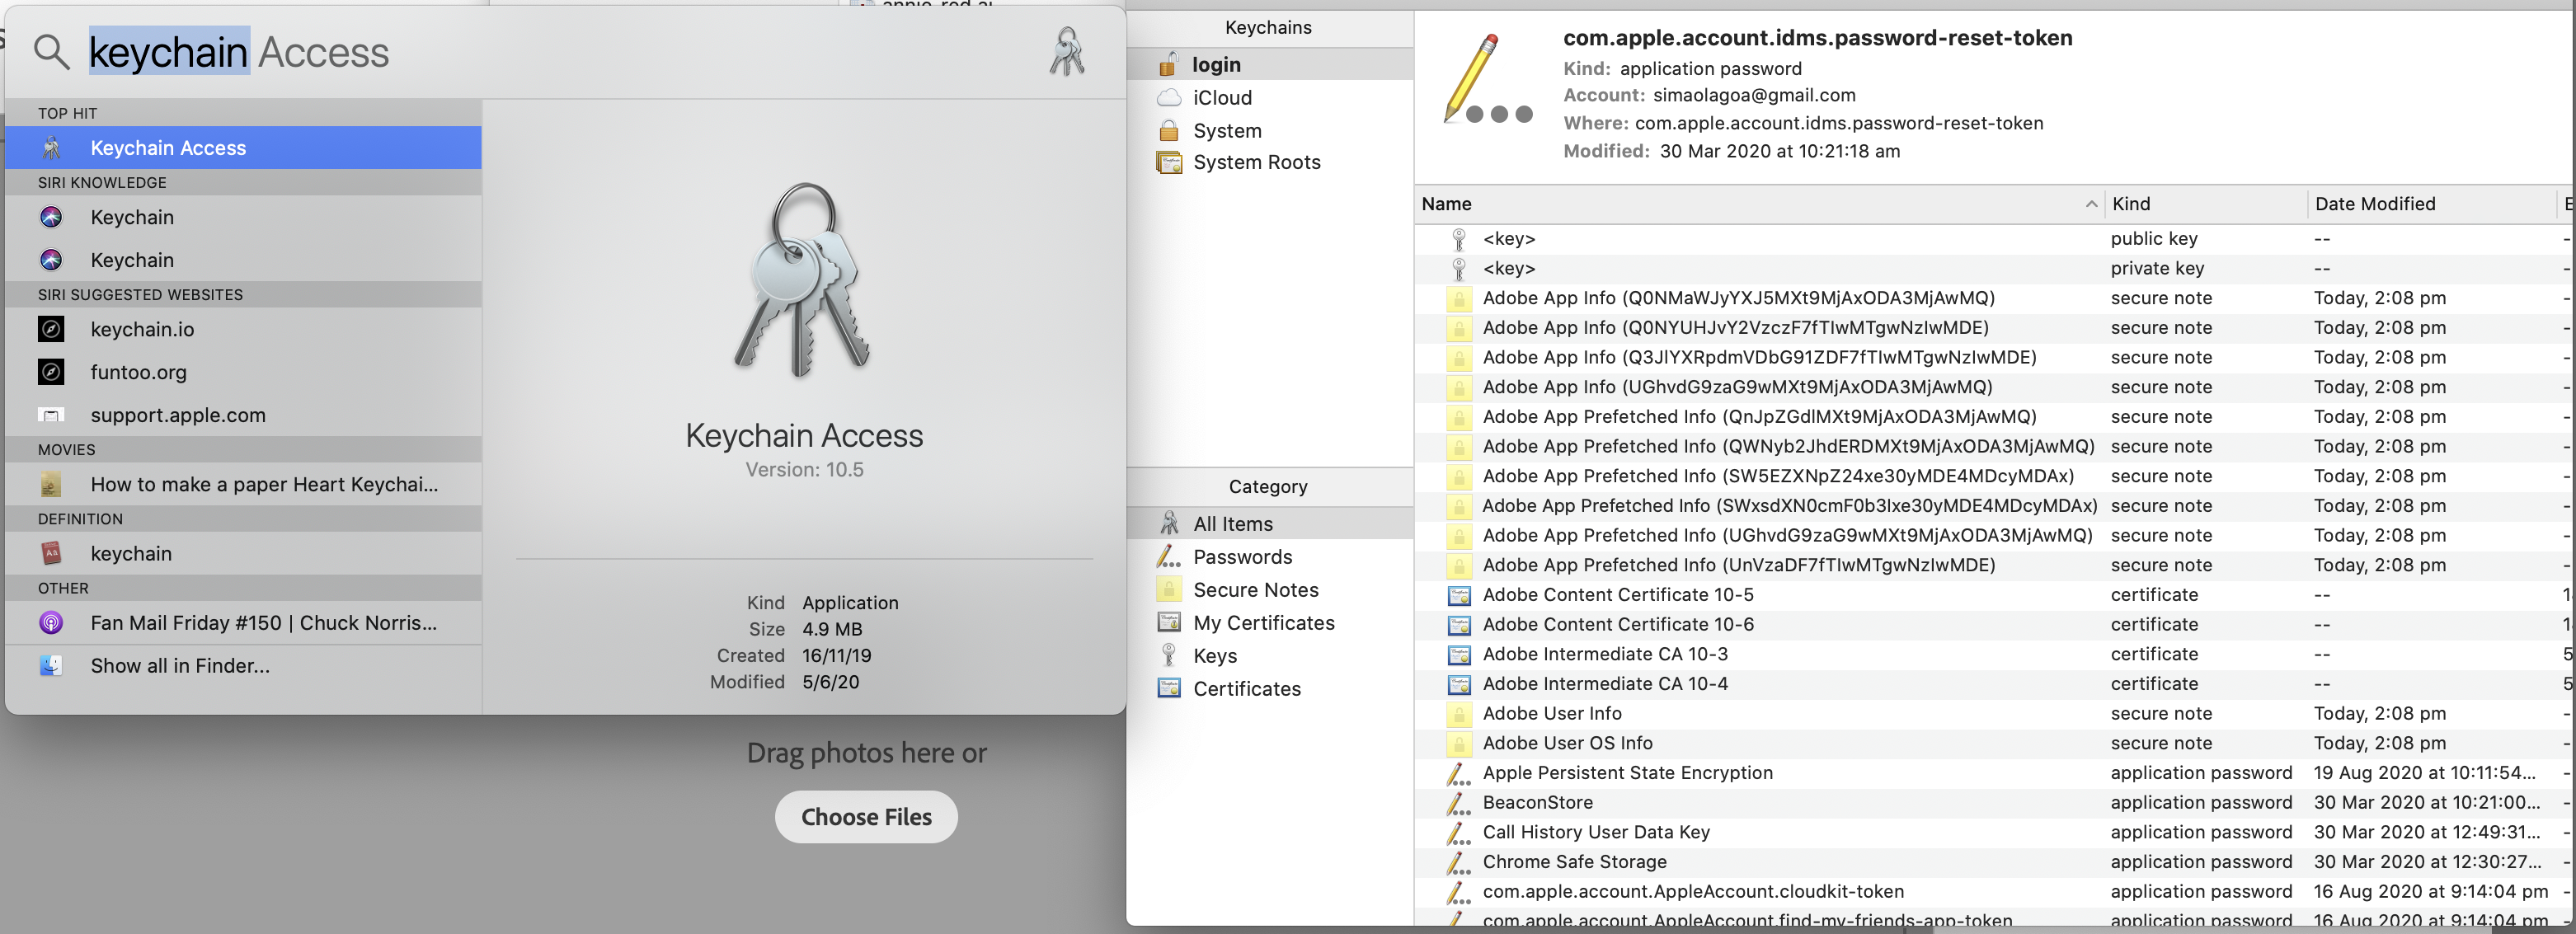Screen dimensions: 2576x934
Task: Open the keychain.io suggested website
Action: 142,330
